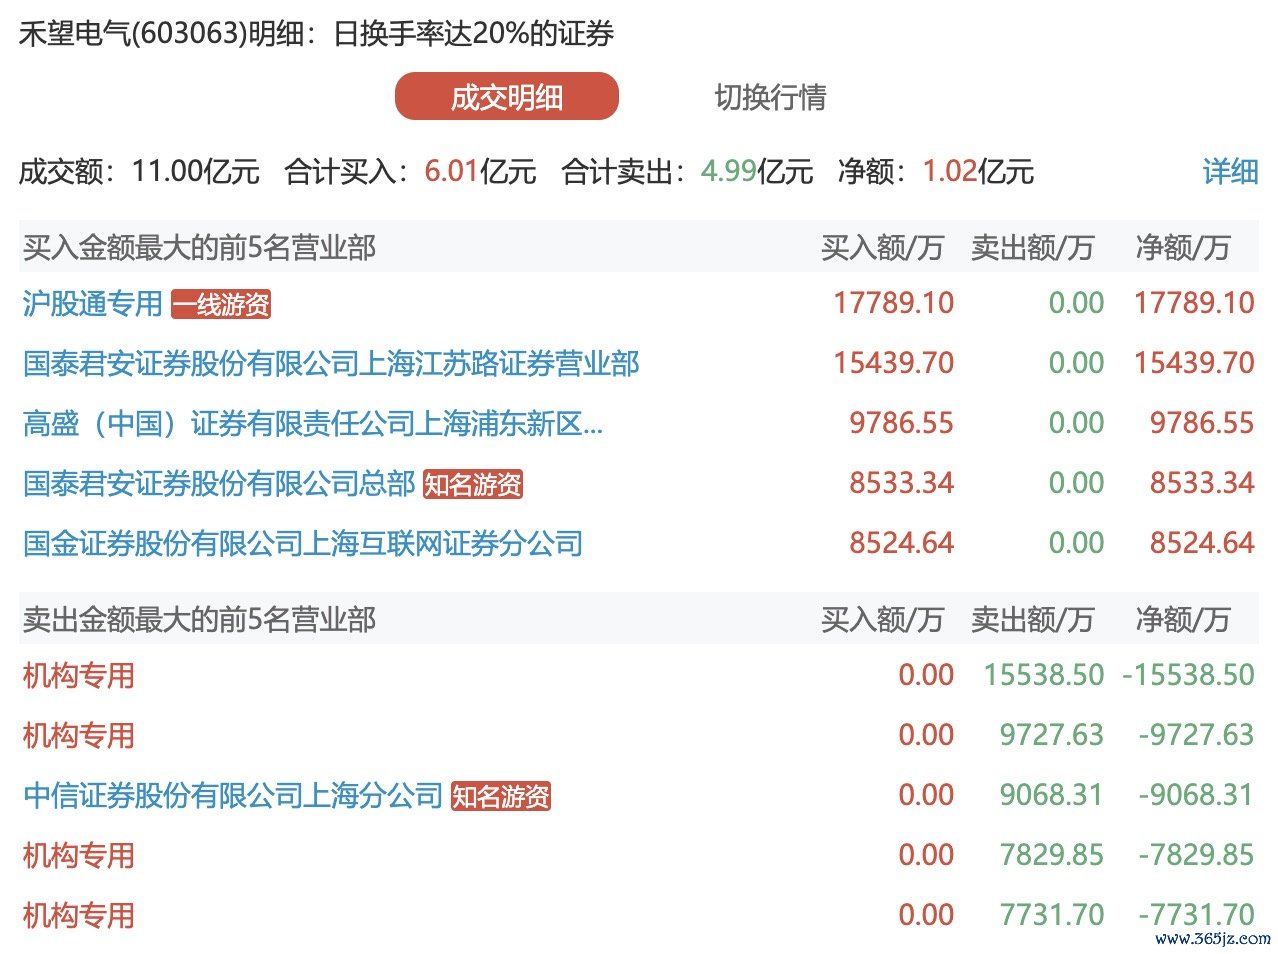Click sell amount 7731.70 cell
Viewport: 1278px width, 954px height.
pyautogui.click(x=1052, y=915)
